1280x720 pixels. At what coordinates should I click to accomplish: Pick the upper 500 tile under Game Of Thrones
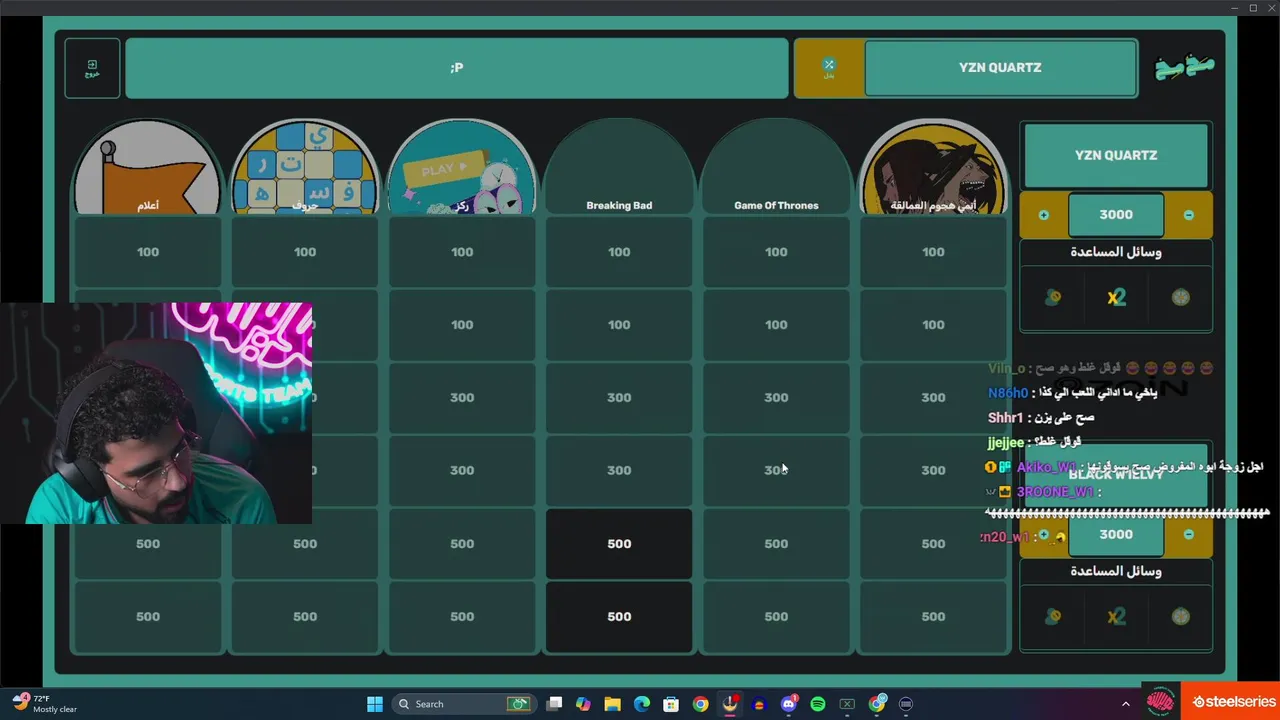point(776,544)
